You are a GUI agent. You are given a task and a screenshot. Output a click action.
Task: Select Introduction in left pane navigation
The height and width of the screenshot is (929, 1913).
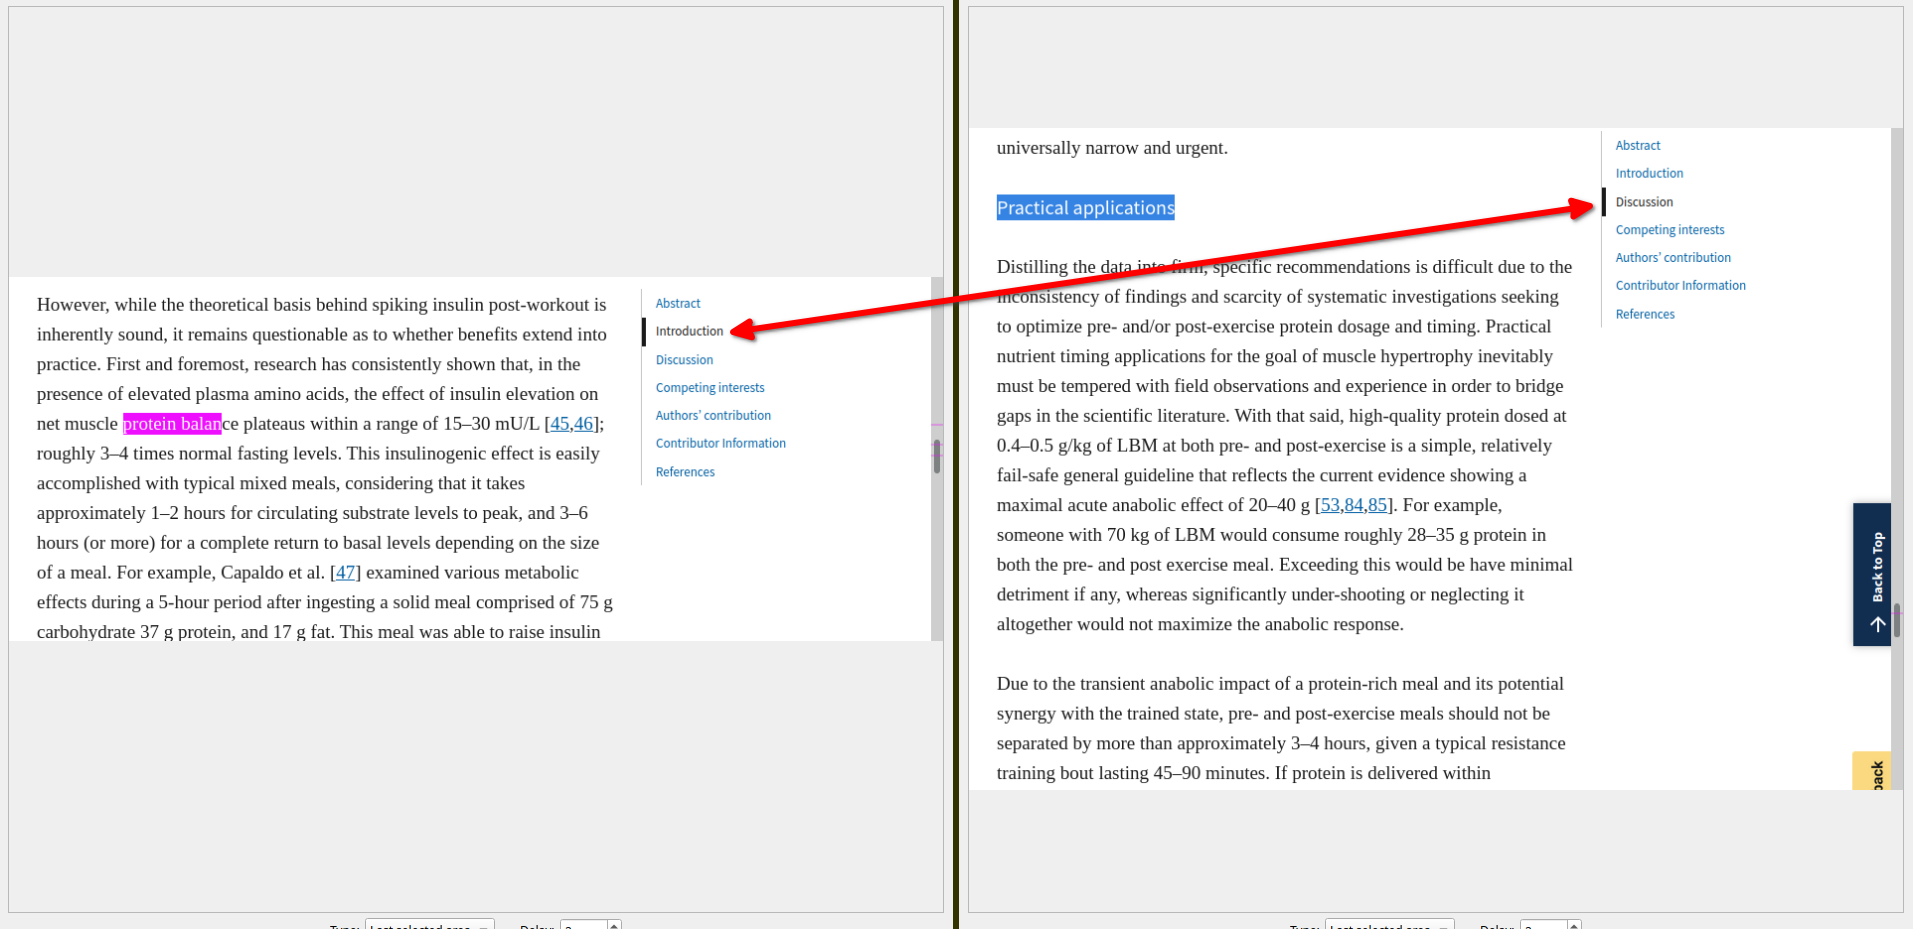689,331
